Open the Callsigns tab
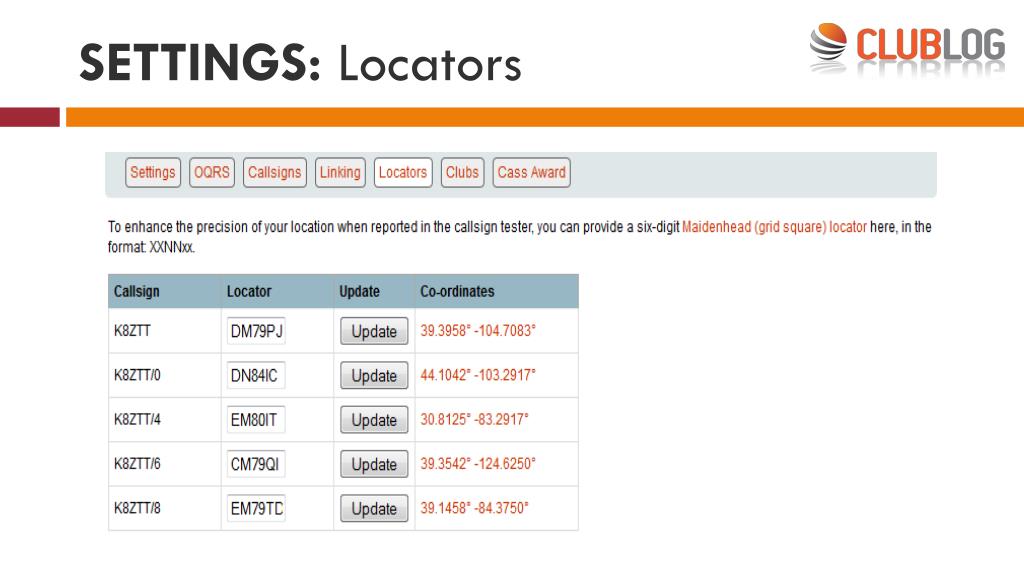 tap(274, 172)
